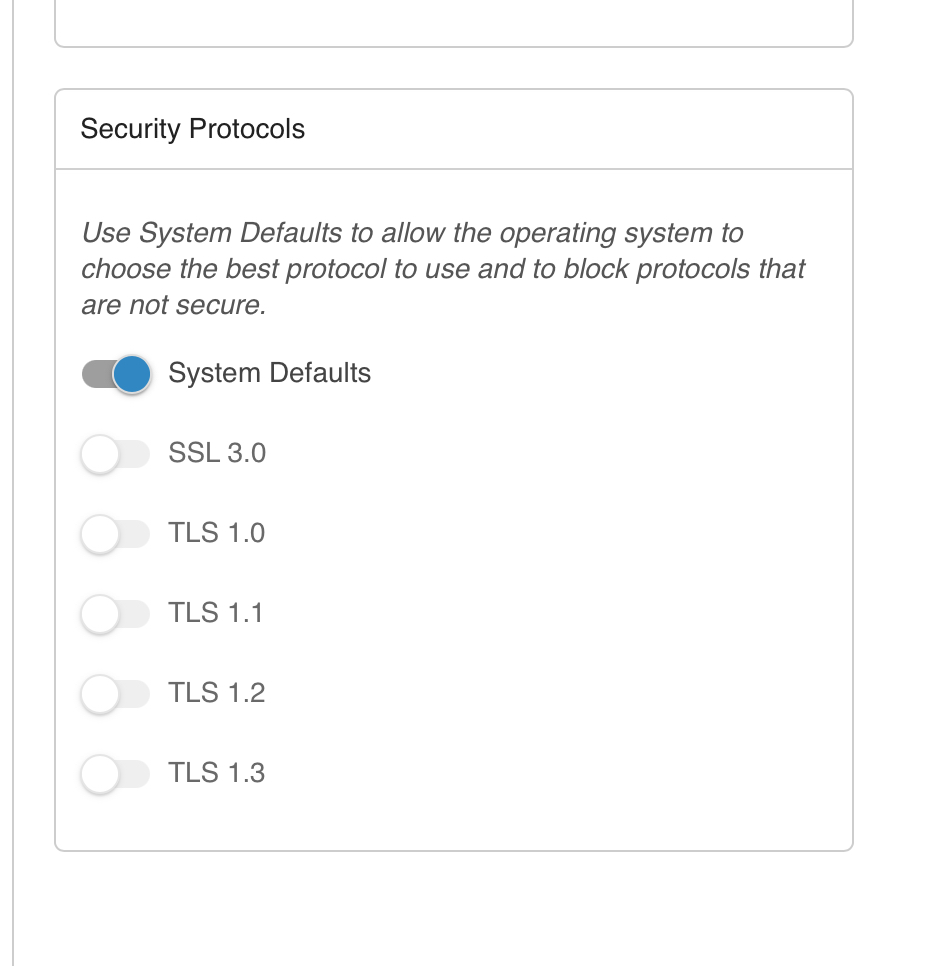Image resolution: width=948 pixels, height=966 pixels.
Task: Enable the TLS 1.2 switch
Action: click(x=115, y=694)
